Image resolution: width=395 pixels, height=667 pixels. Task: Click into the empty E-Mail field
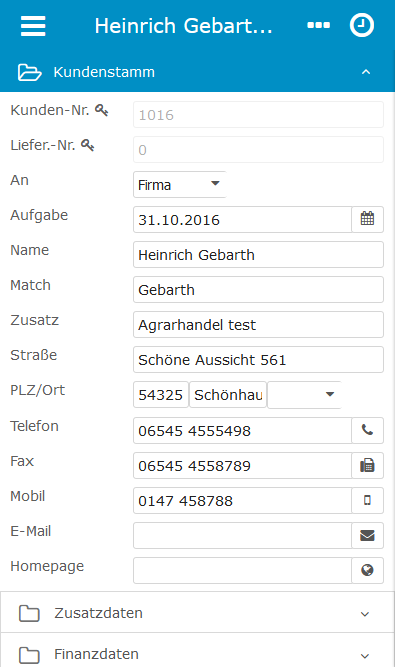point(242,535)
